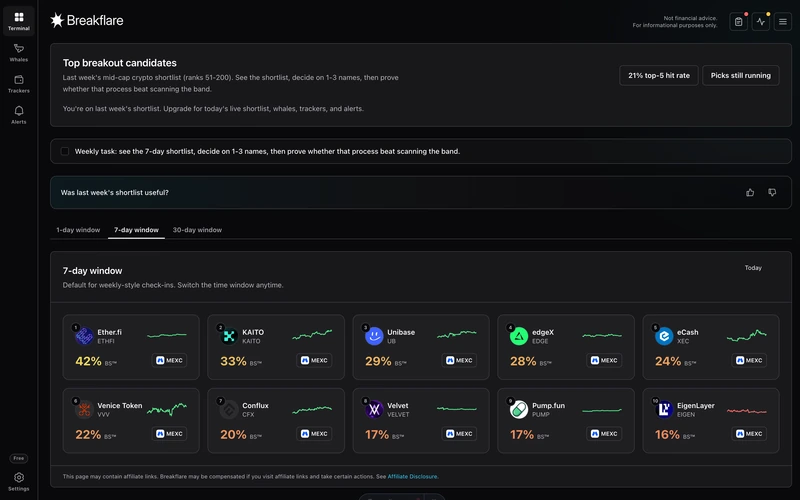Click the Velvet card name
800x500 pixels.
(397, 406)
